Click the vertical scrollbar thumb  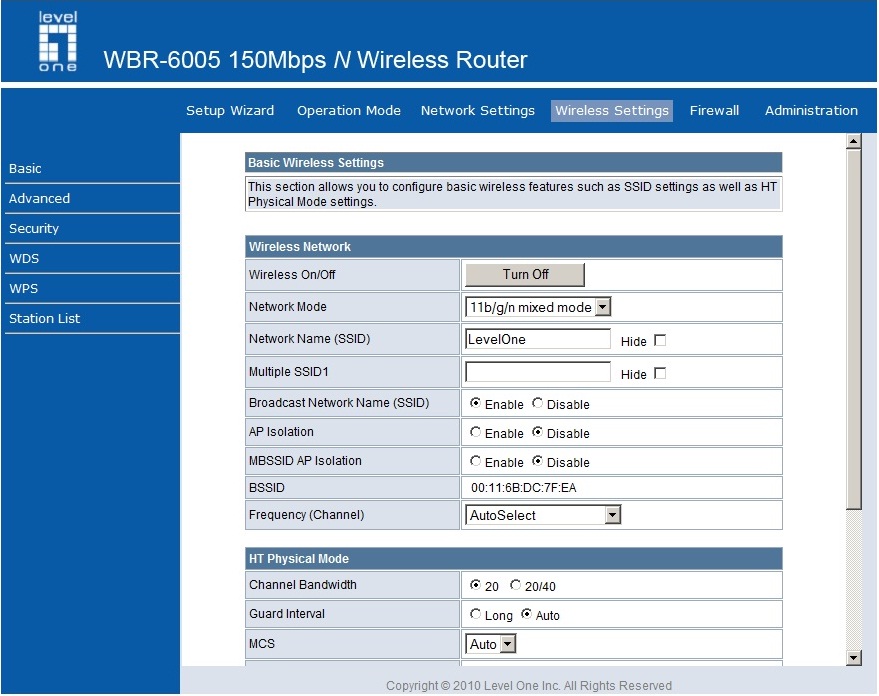853,329
